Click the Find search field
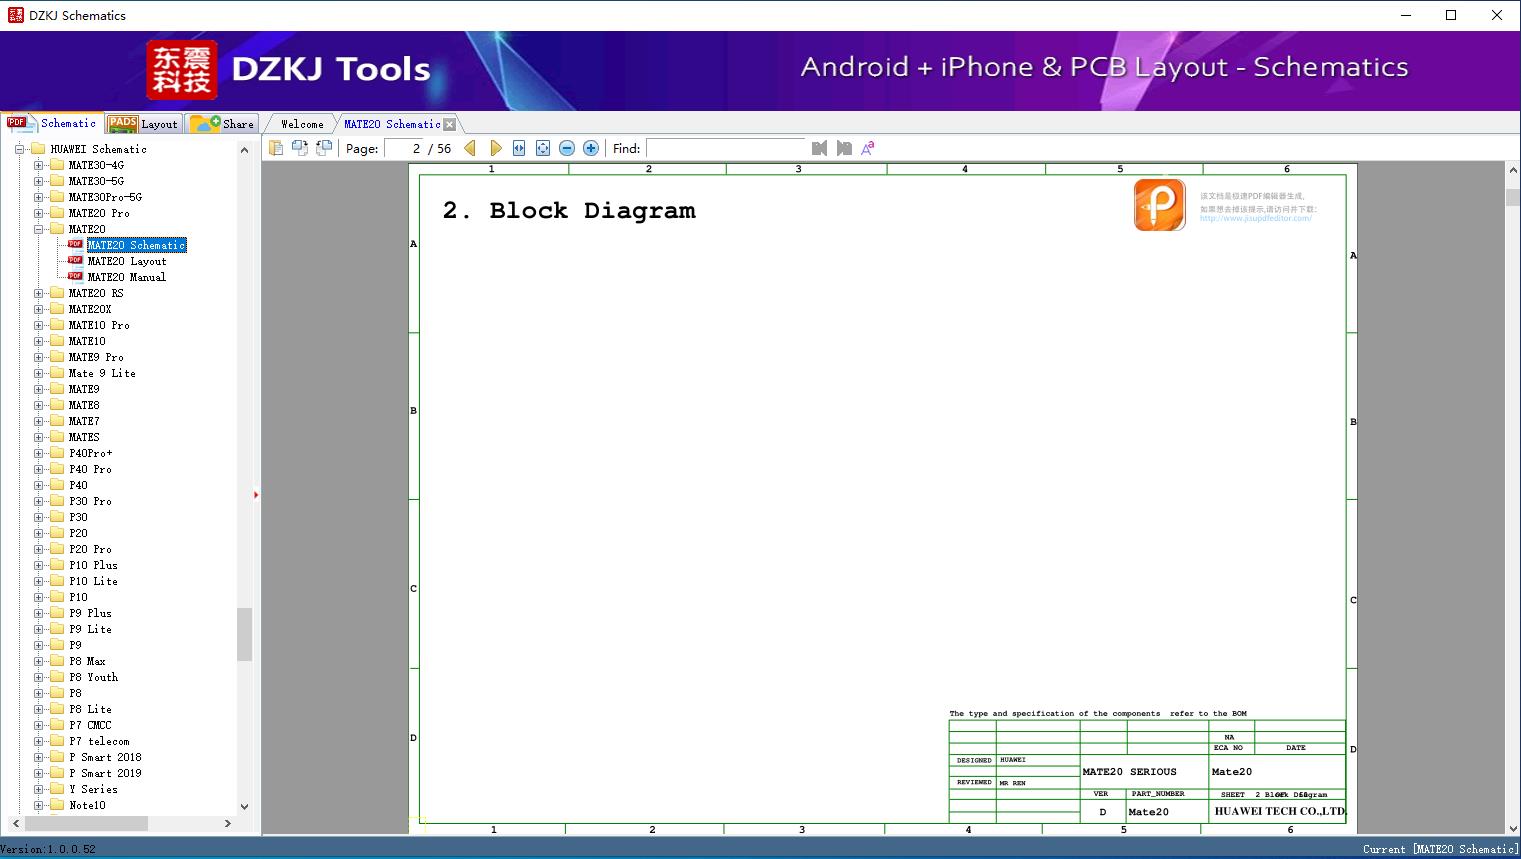 tap(726, 148)
